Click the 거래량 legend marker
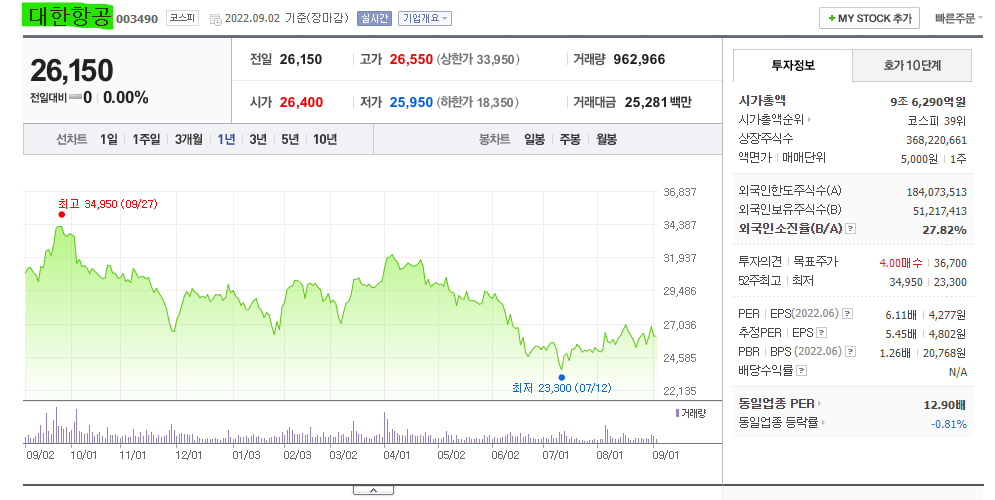Viewport: 995px width, 500px height. tap(678, 414)
